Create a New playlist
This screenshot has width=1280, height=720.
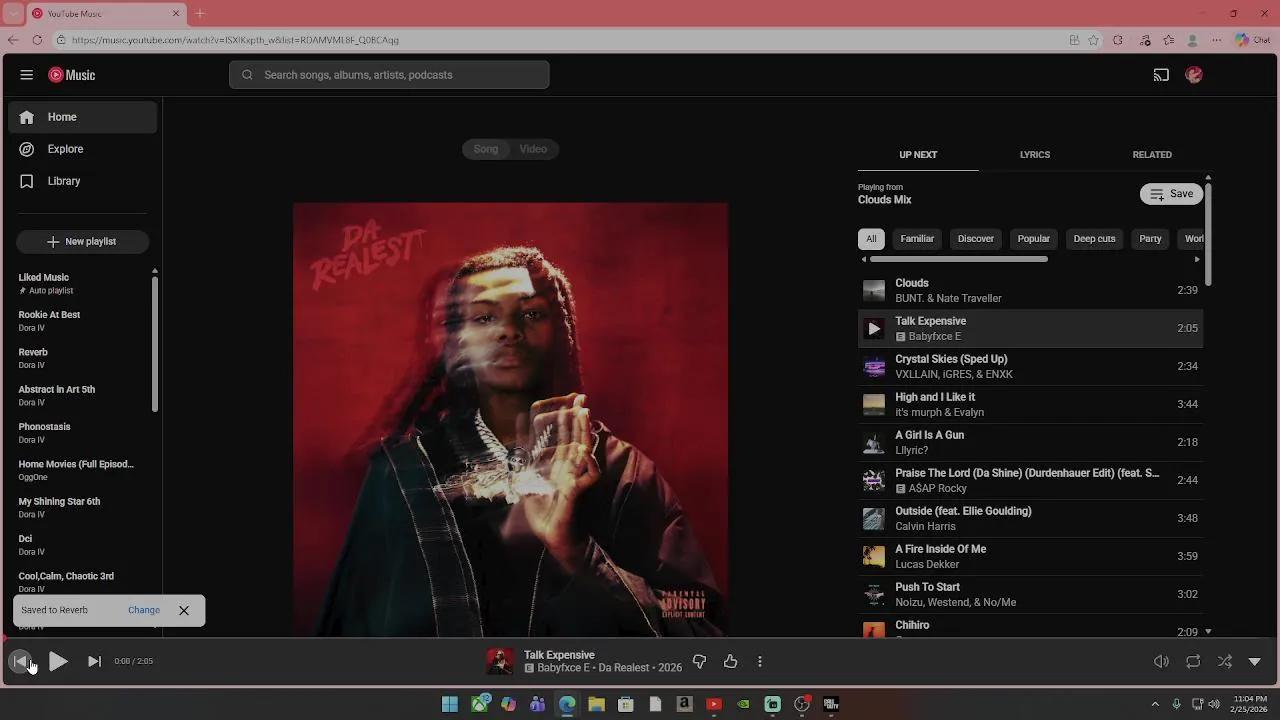pos(82,241)
